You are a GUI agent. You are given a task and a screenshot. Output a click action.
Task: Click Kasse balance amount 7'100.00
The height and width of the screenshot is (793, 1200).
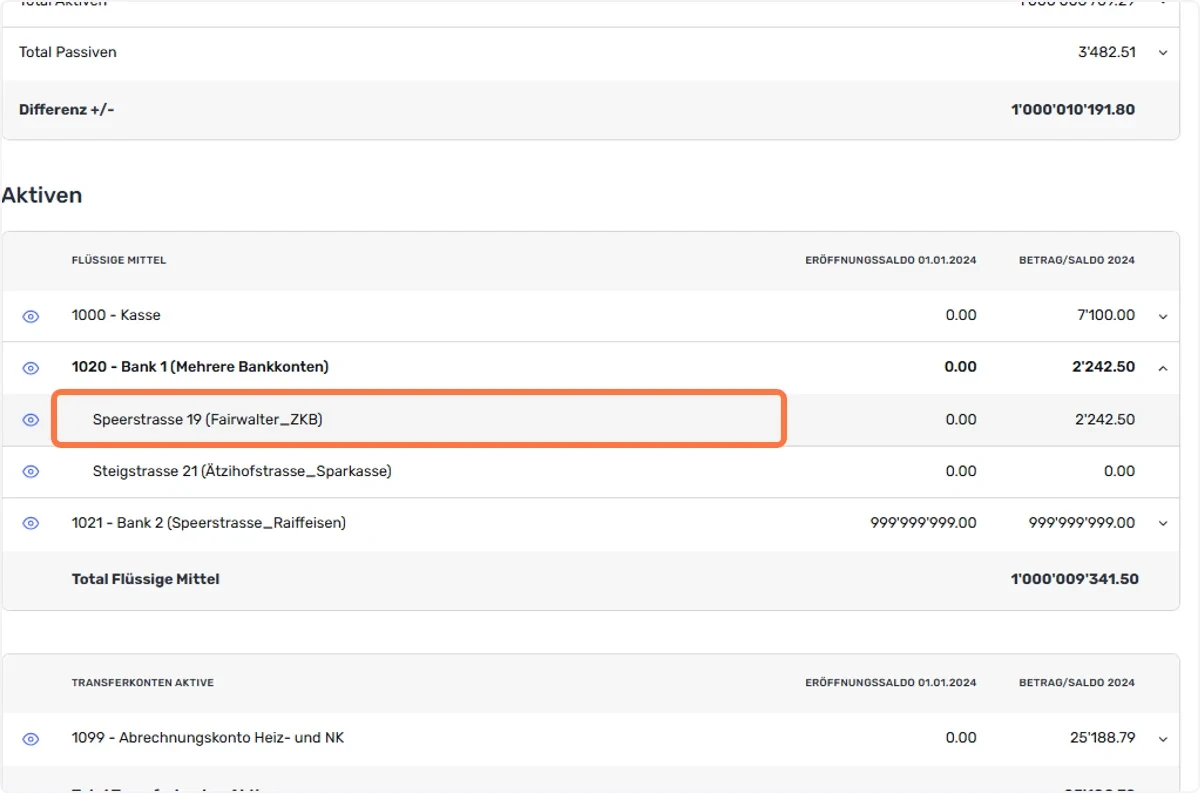point(1105,315)
